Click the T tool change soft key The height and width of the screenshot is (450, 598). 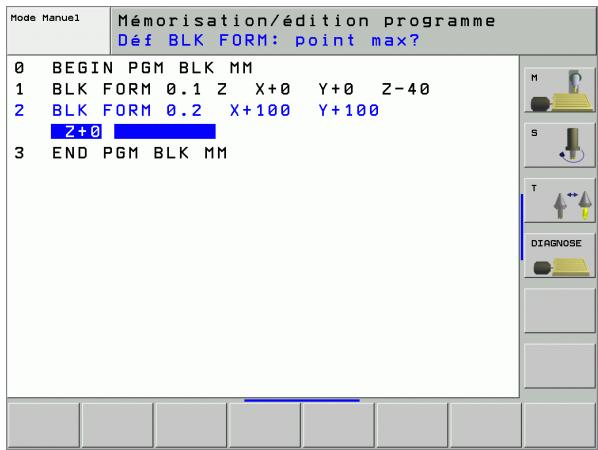pyautogui.click(x=559, y=201)
